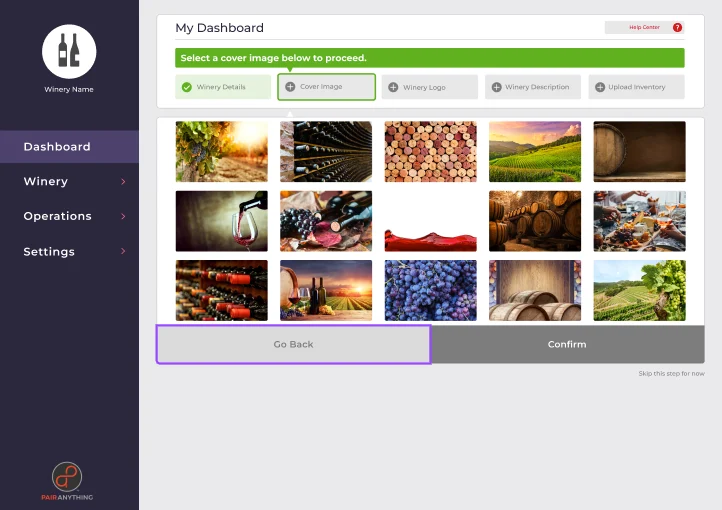Click the plus icon on Winery Logo step
Screen dimensions: 722x510
pos(393,87)
